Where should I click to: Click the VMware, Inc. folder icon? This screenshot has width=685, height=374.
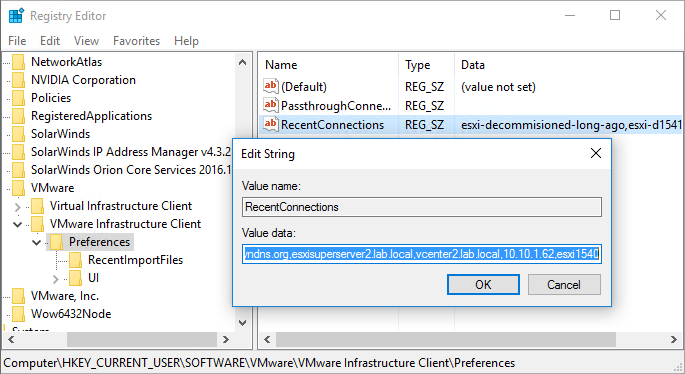click(x=19, y=296)
